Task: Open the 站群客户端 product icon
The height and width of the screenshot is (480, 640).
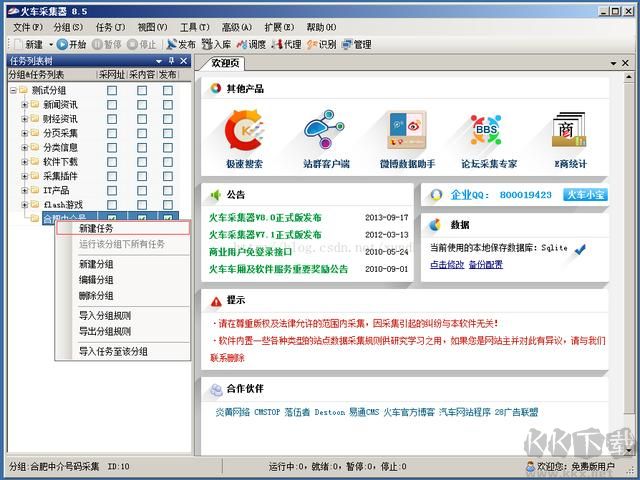Action: [x=325, y=129]
